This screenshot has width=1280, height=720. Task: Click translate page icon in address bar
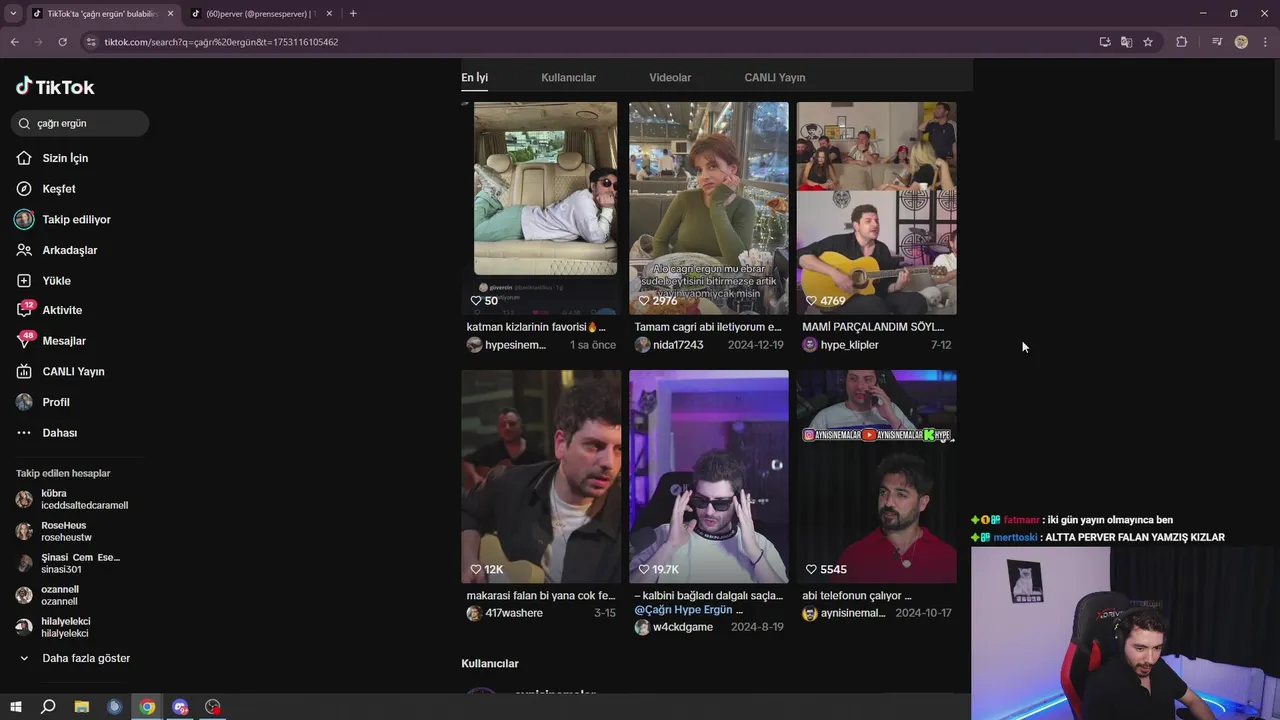1126,42
